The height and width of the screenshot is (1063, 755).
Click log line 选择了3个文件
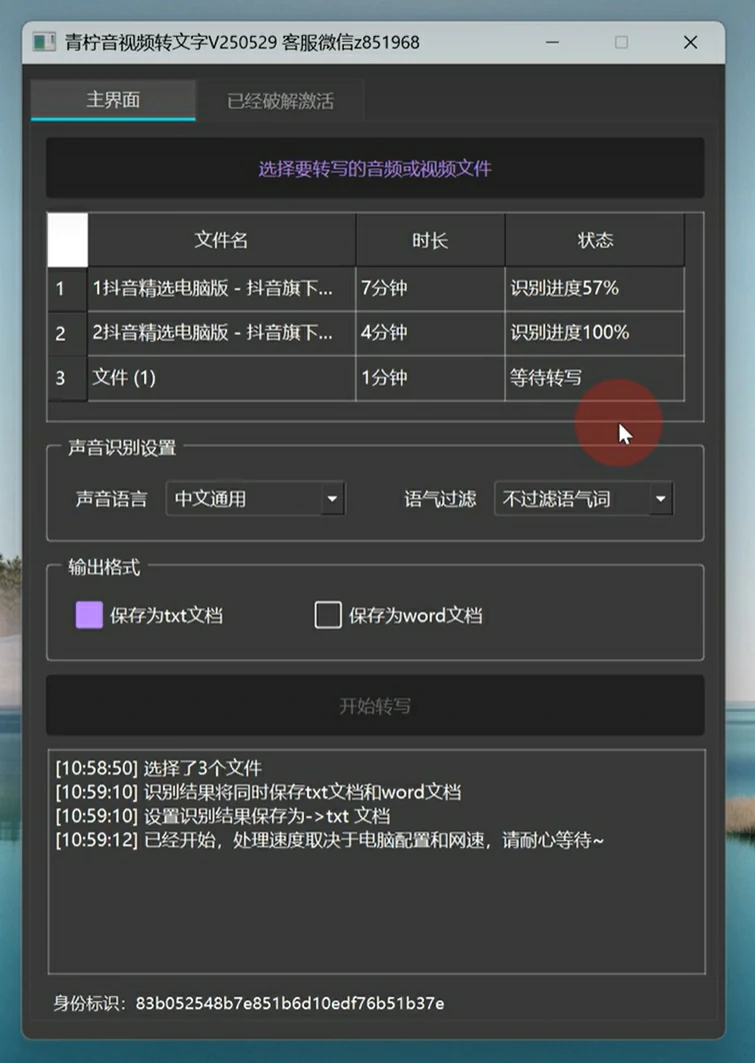[x=159, y=768]
